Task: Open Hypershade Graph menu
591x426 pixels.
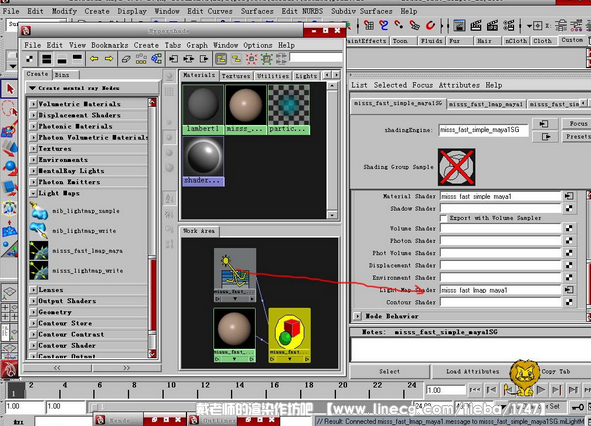Action: [197, 45]
